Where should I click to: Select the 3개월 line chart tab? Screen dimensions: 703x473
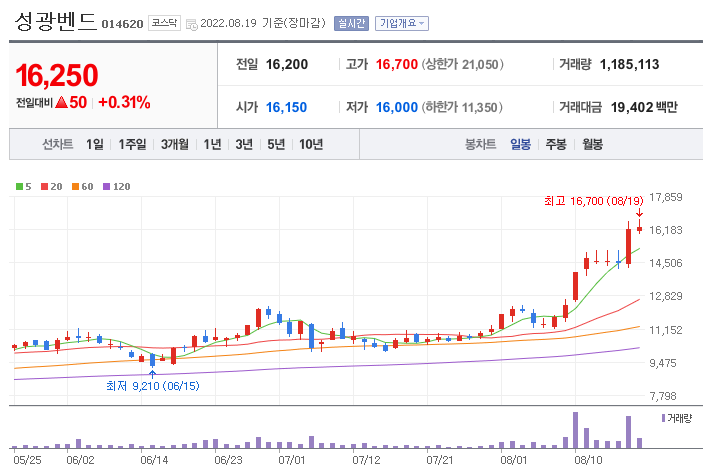pyautogui.click(x=175, y=144)
